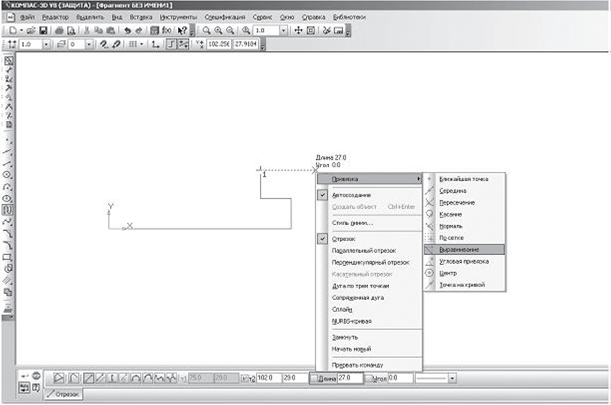Click the local coordinate system icon
The height and width of the screenshot is (405, 611).
[x=155, y=44]
